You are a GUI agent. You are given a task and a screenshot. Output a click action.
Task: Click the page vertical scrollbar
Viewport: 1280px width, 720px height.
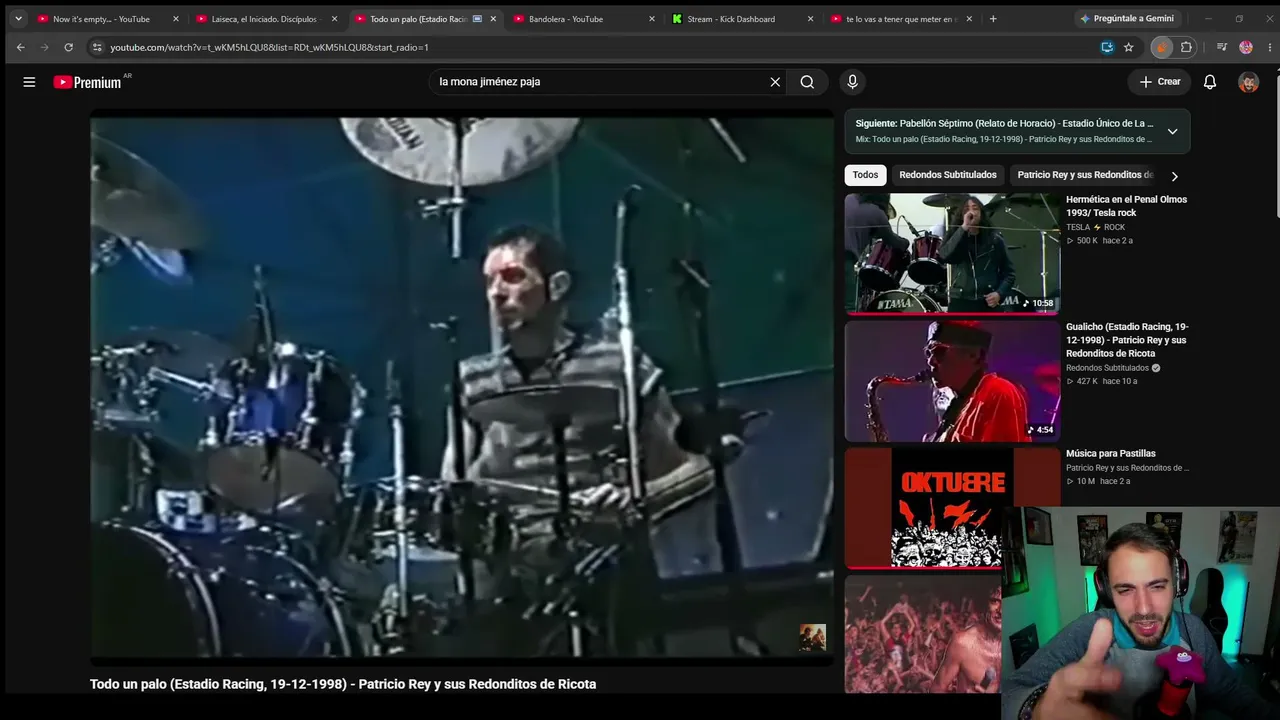click(x=1275, y=150)
